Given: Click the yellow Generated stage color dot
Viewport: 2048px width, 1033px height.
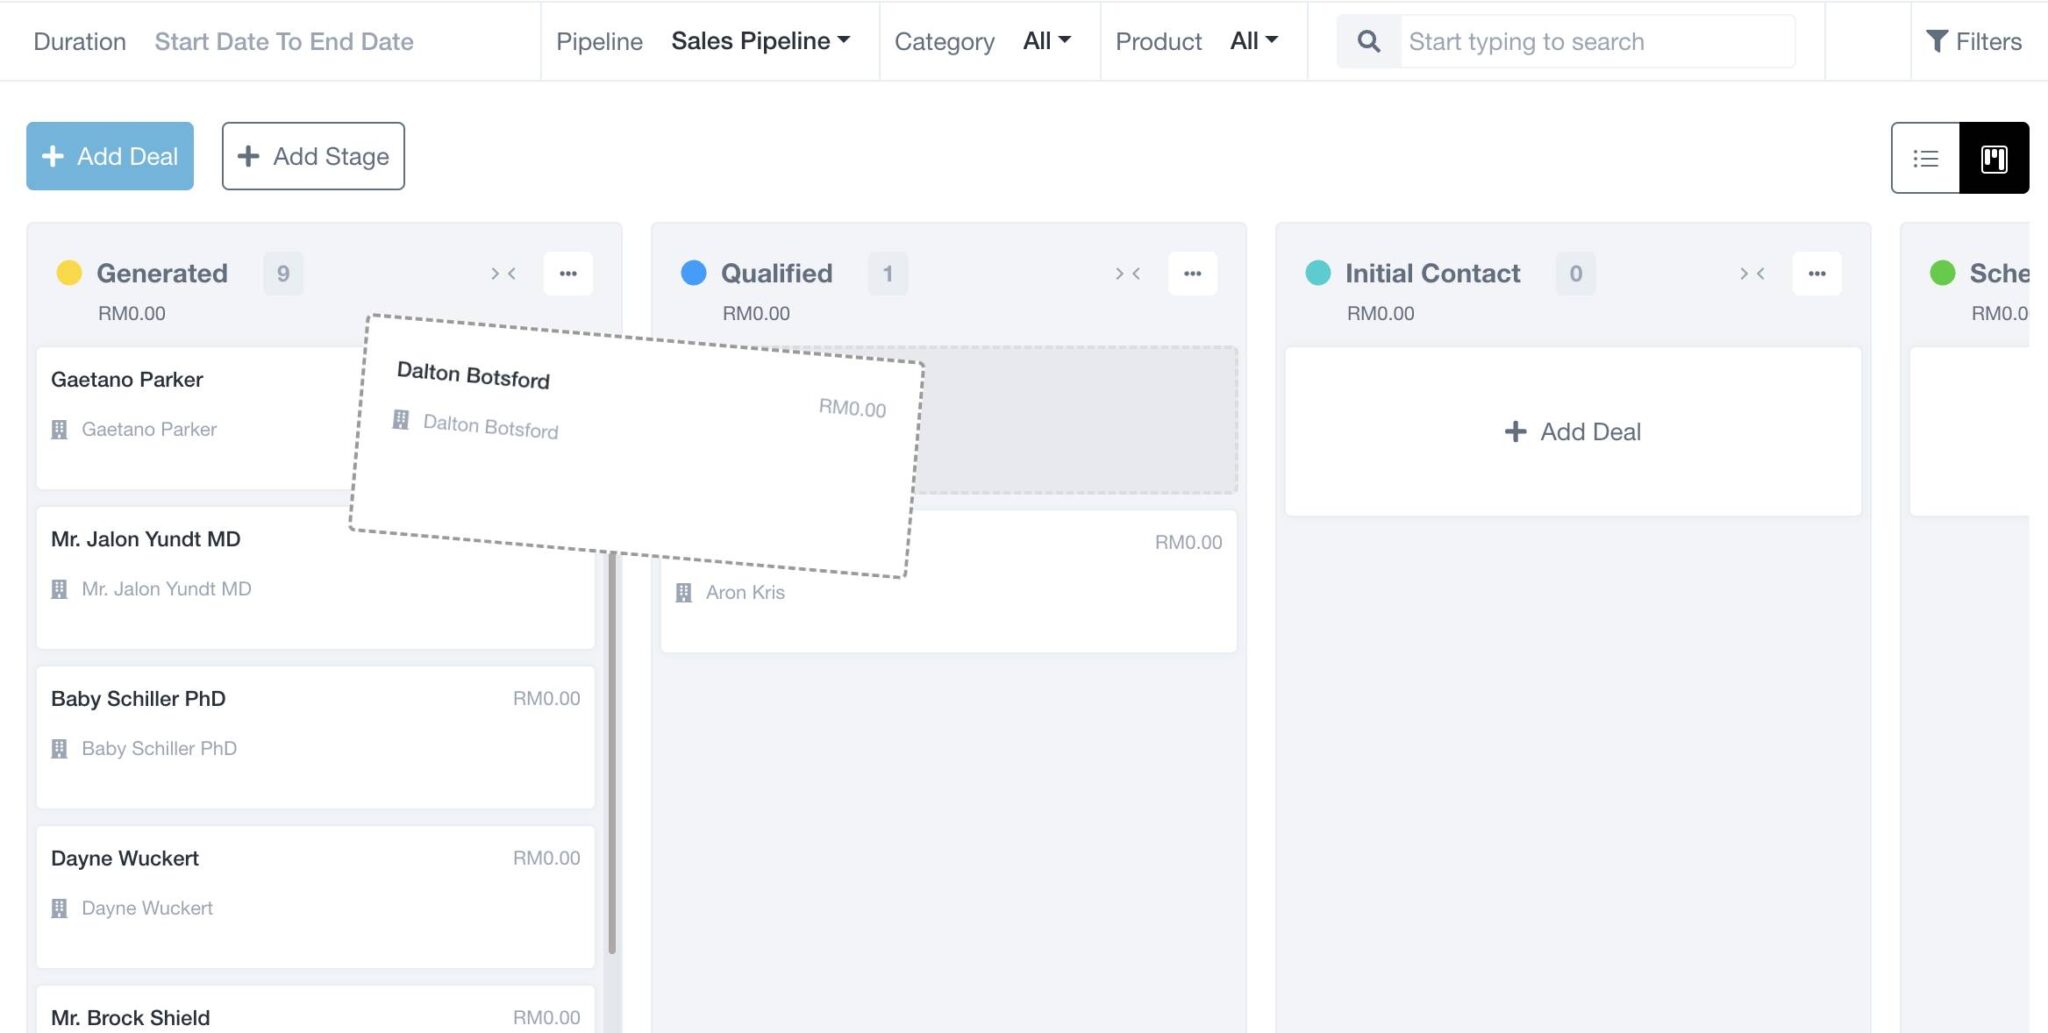Looking at the screenshot, I should (69, 273).
